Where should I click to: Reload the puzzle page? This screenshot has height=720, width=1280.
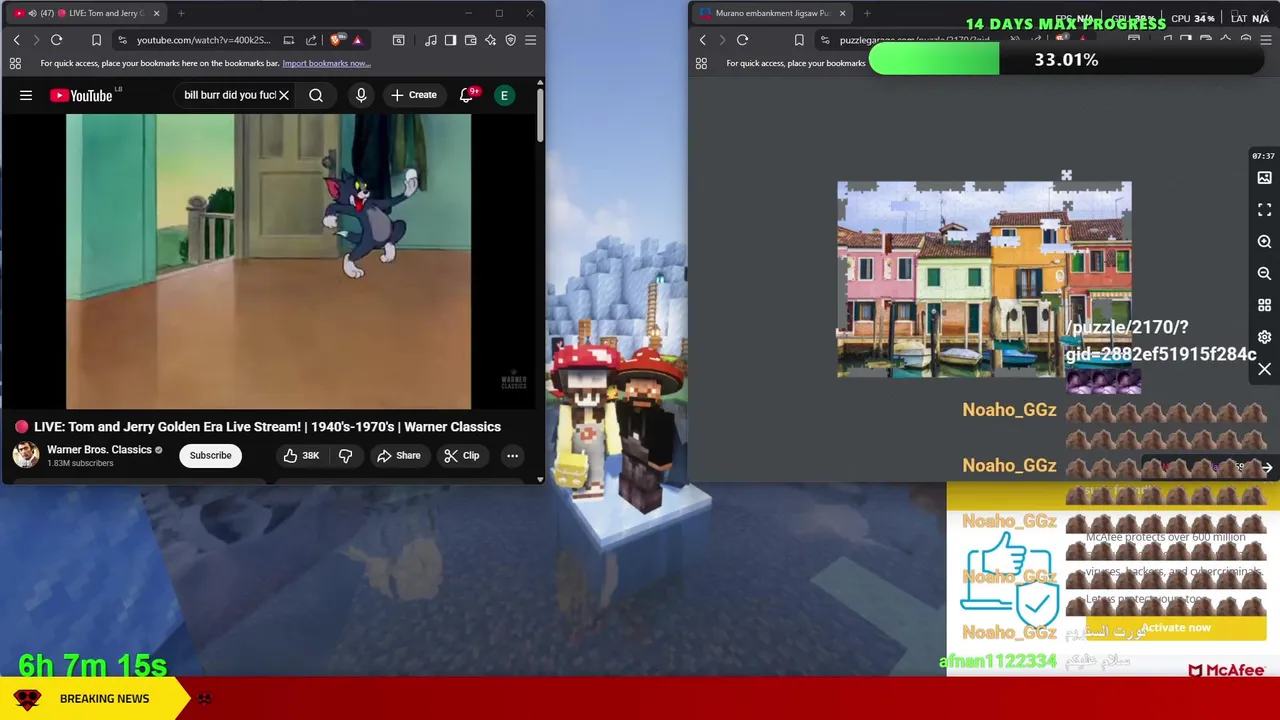coord(742,40)
